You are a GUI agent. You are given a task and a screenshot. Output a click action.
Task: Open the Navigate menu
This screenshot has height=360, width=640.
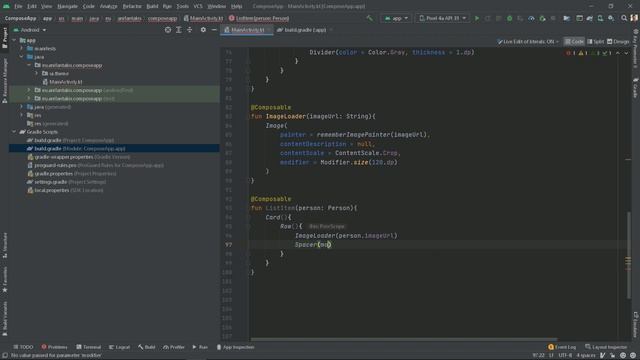pyautogui.click(x=67, y=6)
